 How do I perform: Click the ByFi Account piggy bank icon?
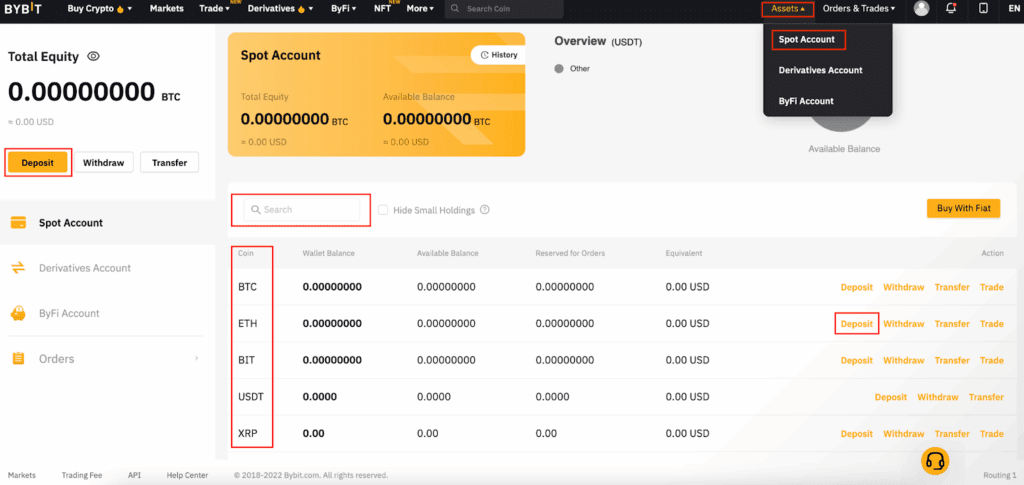18,313
